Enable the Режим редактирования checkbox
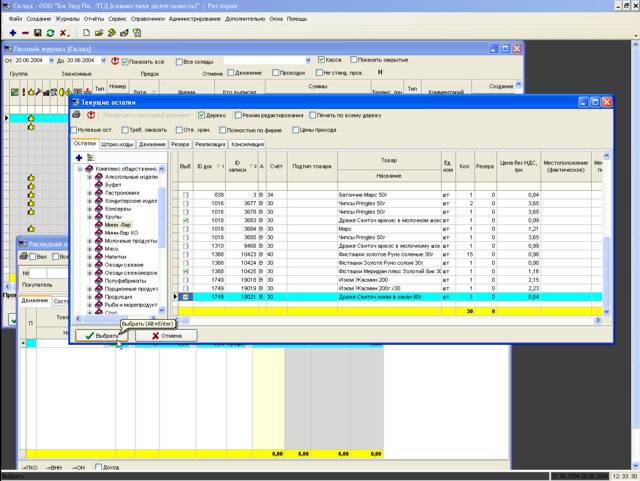This screenshot has width=640, height=481. [x=238, y=115]
